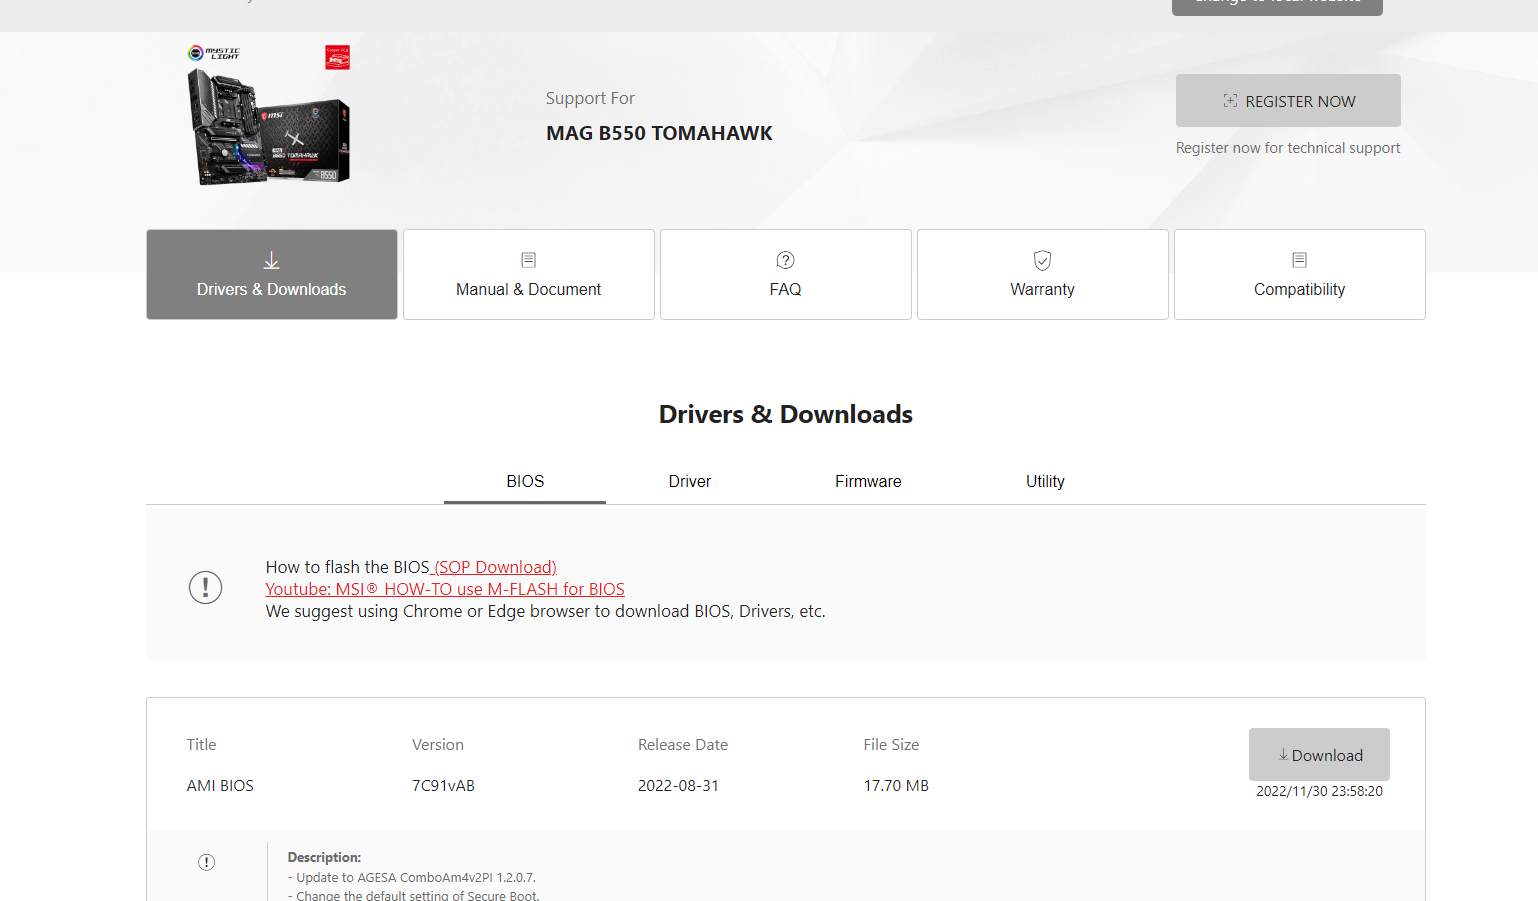
Task: Click the REGISTER NOW button
Action: [x=1288, y=101]
